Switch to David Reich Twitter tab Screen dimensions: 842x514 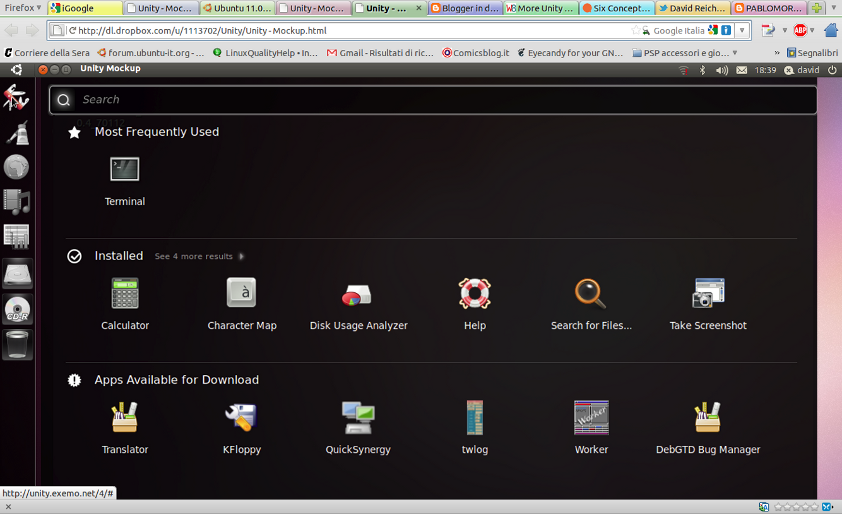tap(693, 8)
